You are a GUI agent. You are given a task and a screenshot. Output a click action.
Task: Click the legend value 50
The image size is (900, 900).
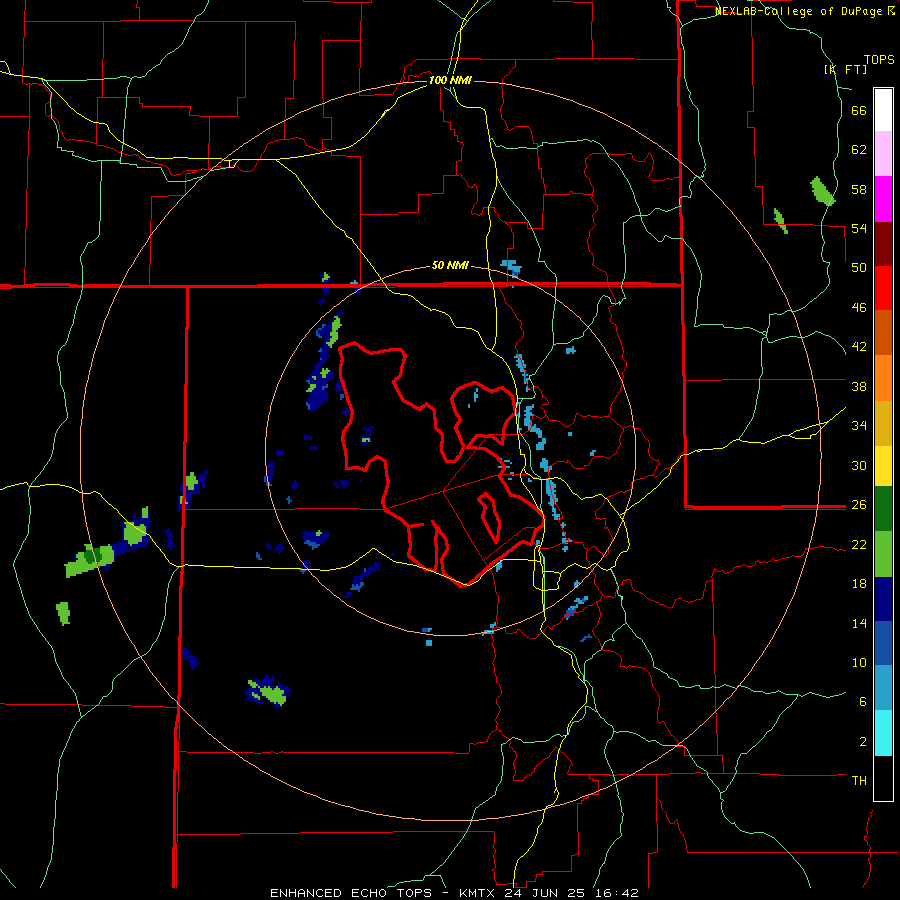[x=859, y=268]
